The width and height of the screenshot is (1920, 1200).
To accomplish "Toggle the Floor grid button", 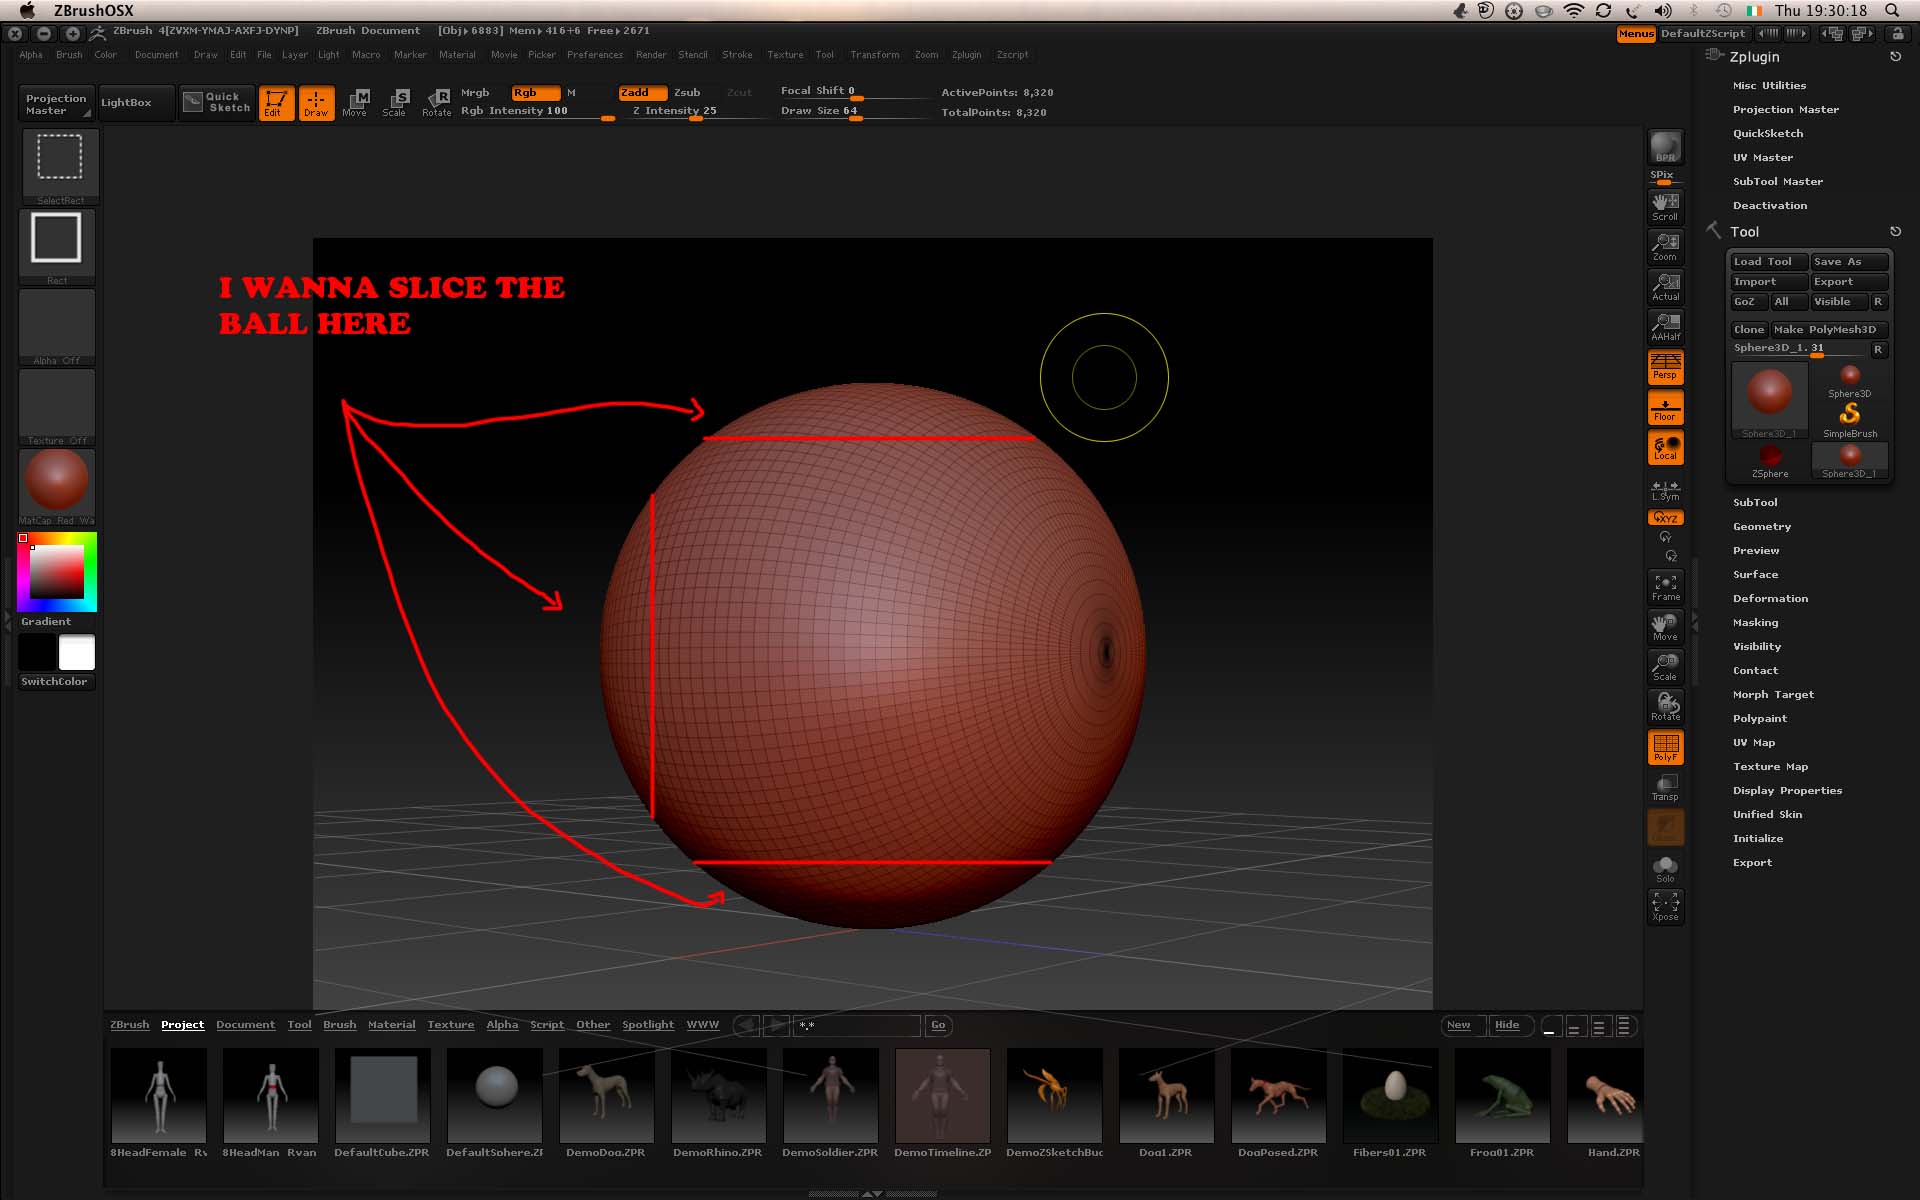I will (1665, 408).
